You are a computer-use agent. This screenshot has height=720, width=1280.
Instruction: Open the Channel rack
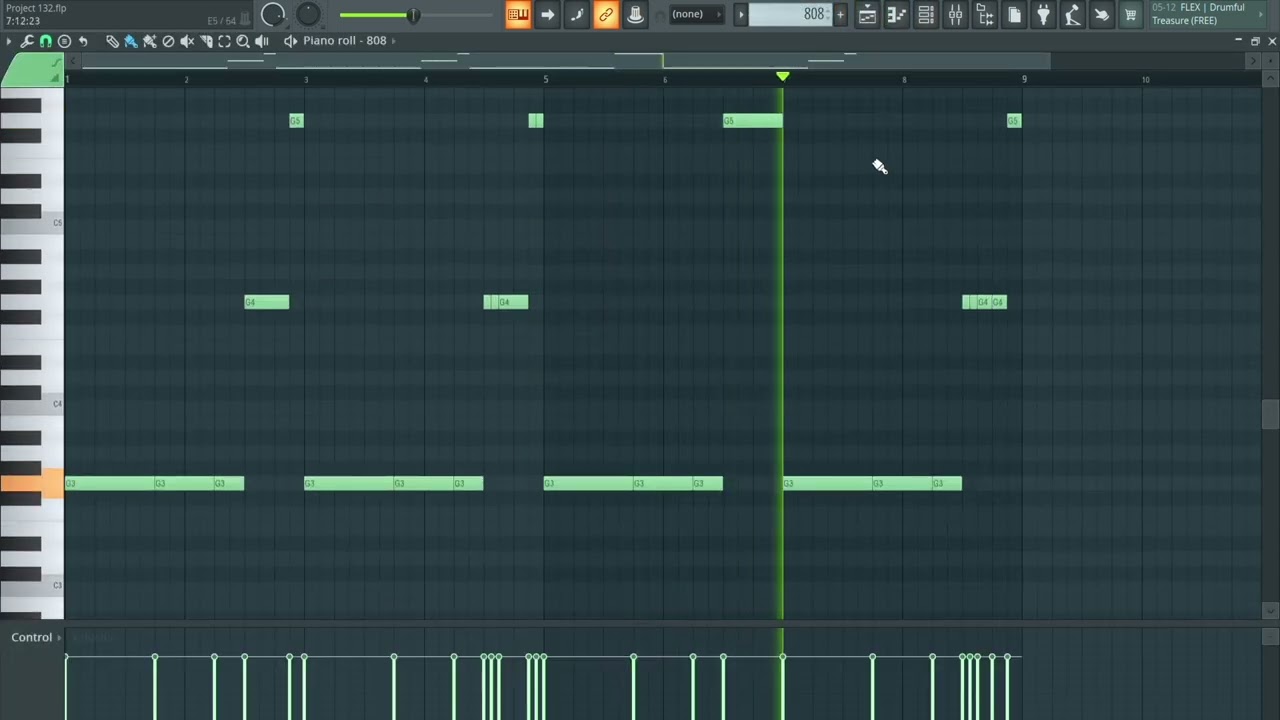926,14
